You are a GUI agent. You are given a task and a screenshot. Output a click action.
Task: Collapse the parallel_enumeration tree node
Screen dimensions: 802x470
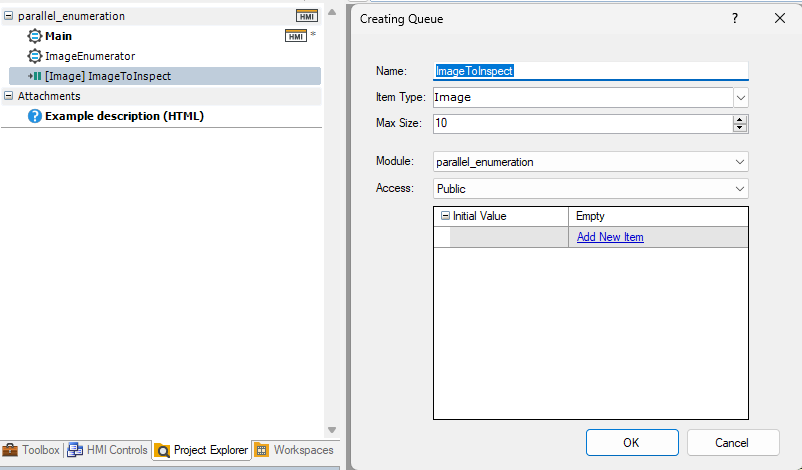pyautogui.click(x=9, y=16)
